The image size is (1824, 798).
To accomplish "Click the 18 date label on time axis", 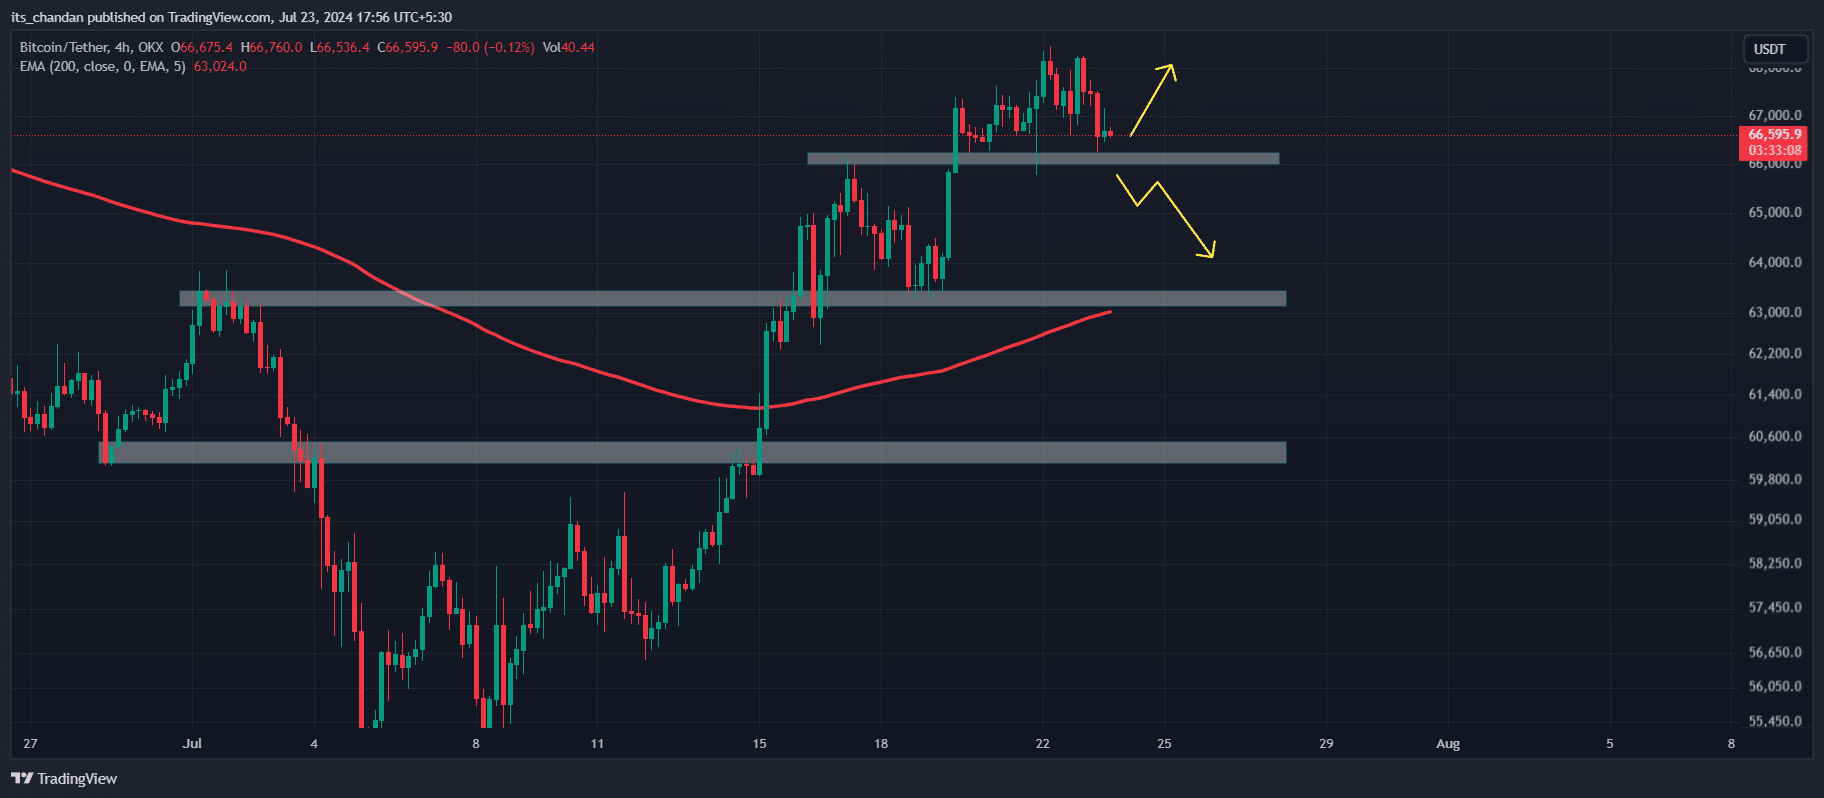I will point(881,743).
